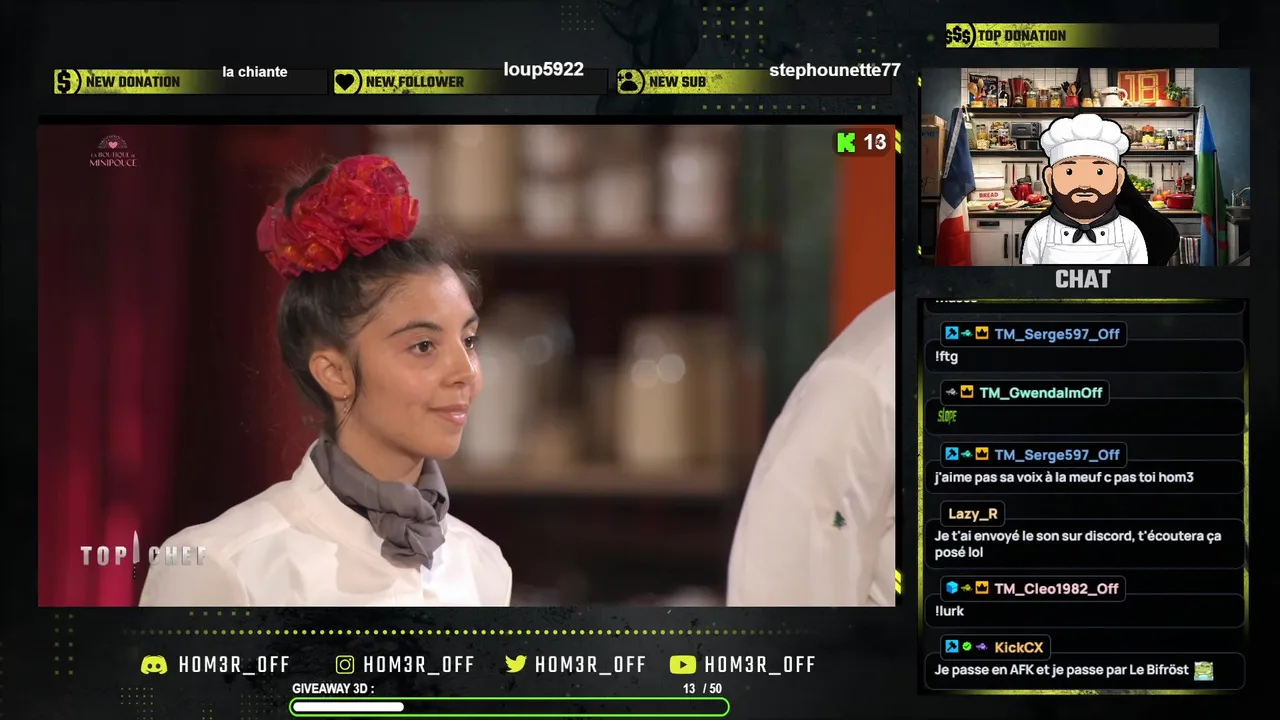Viewport: 1280px width, 720px height.
Task: Click the giveaway counter '13 / 50'
Action: tap(702, 689)
